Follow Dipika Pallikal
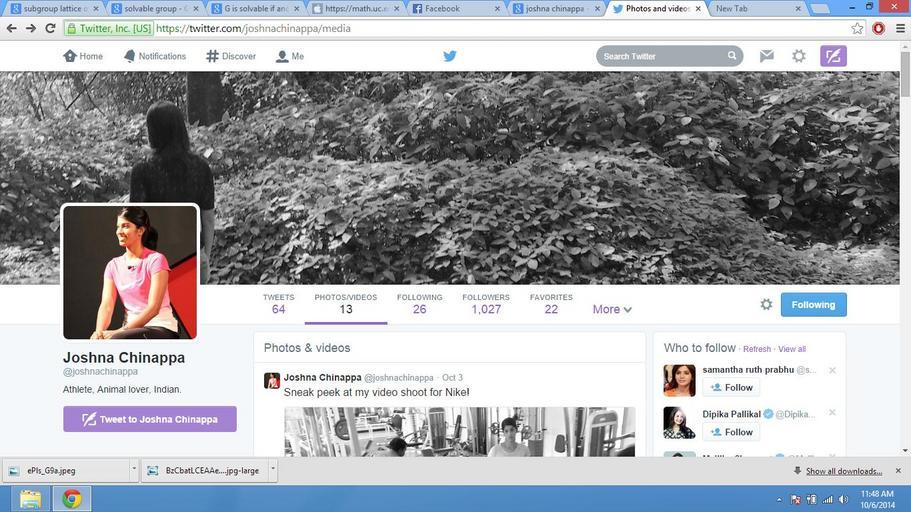 point(731,432)
